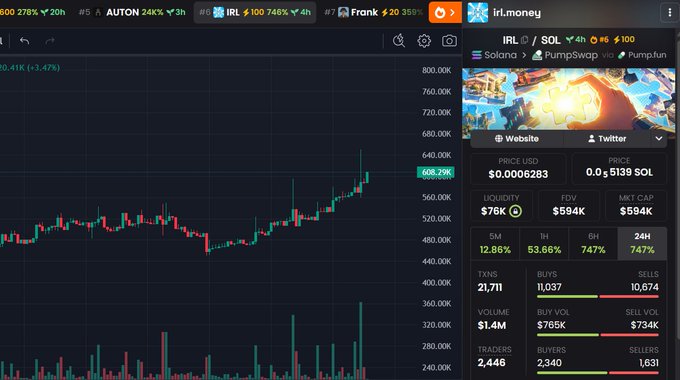Take a chart snapshot with camera icon
Viewport: 680px width, 380px height.
click(x=449, y=41)
